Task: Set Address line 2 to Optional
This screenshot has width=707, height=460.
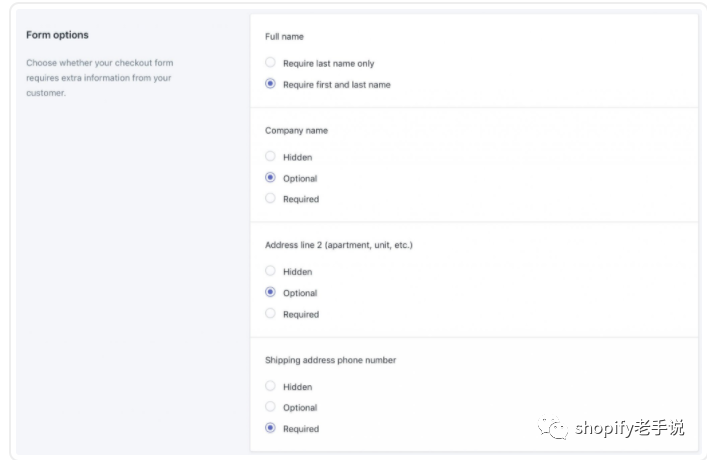Action: pos(270,292)
